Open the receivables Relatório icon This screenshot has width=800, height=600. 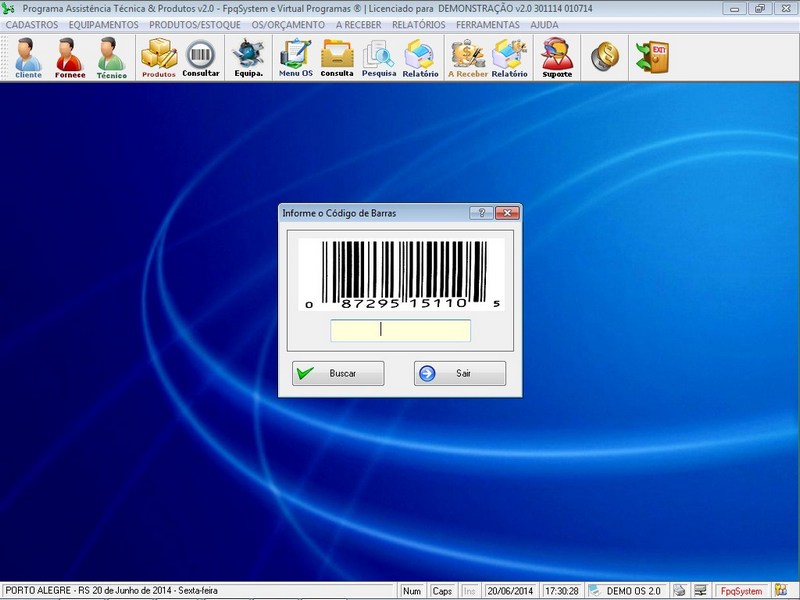(509, 58)
